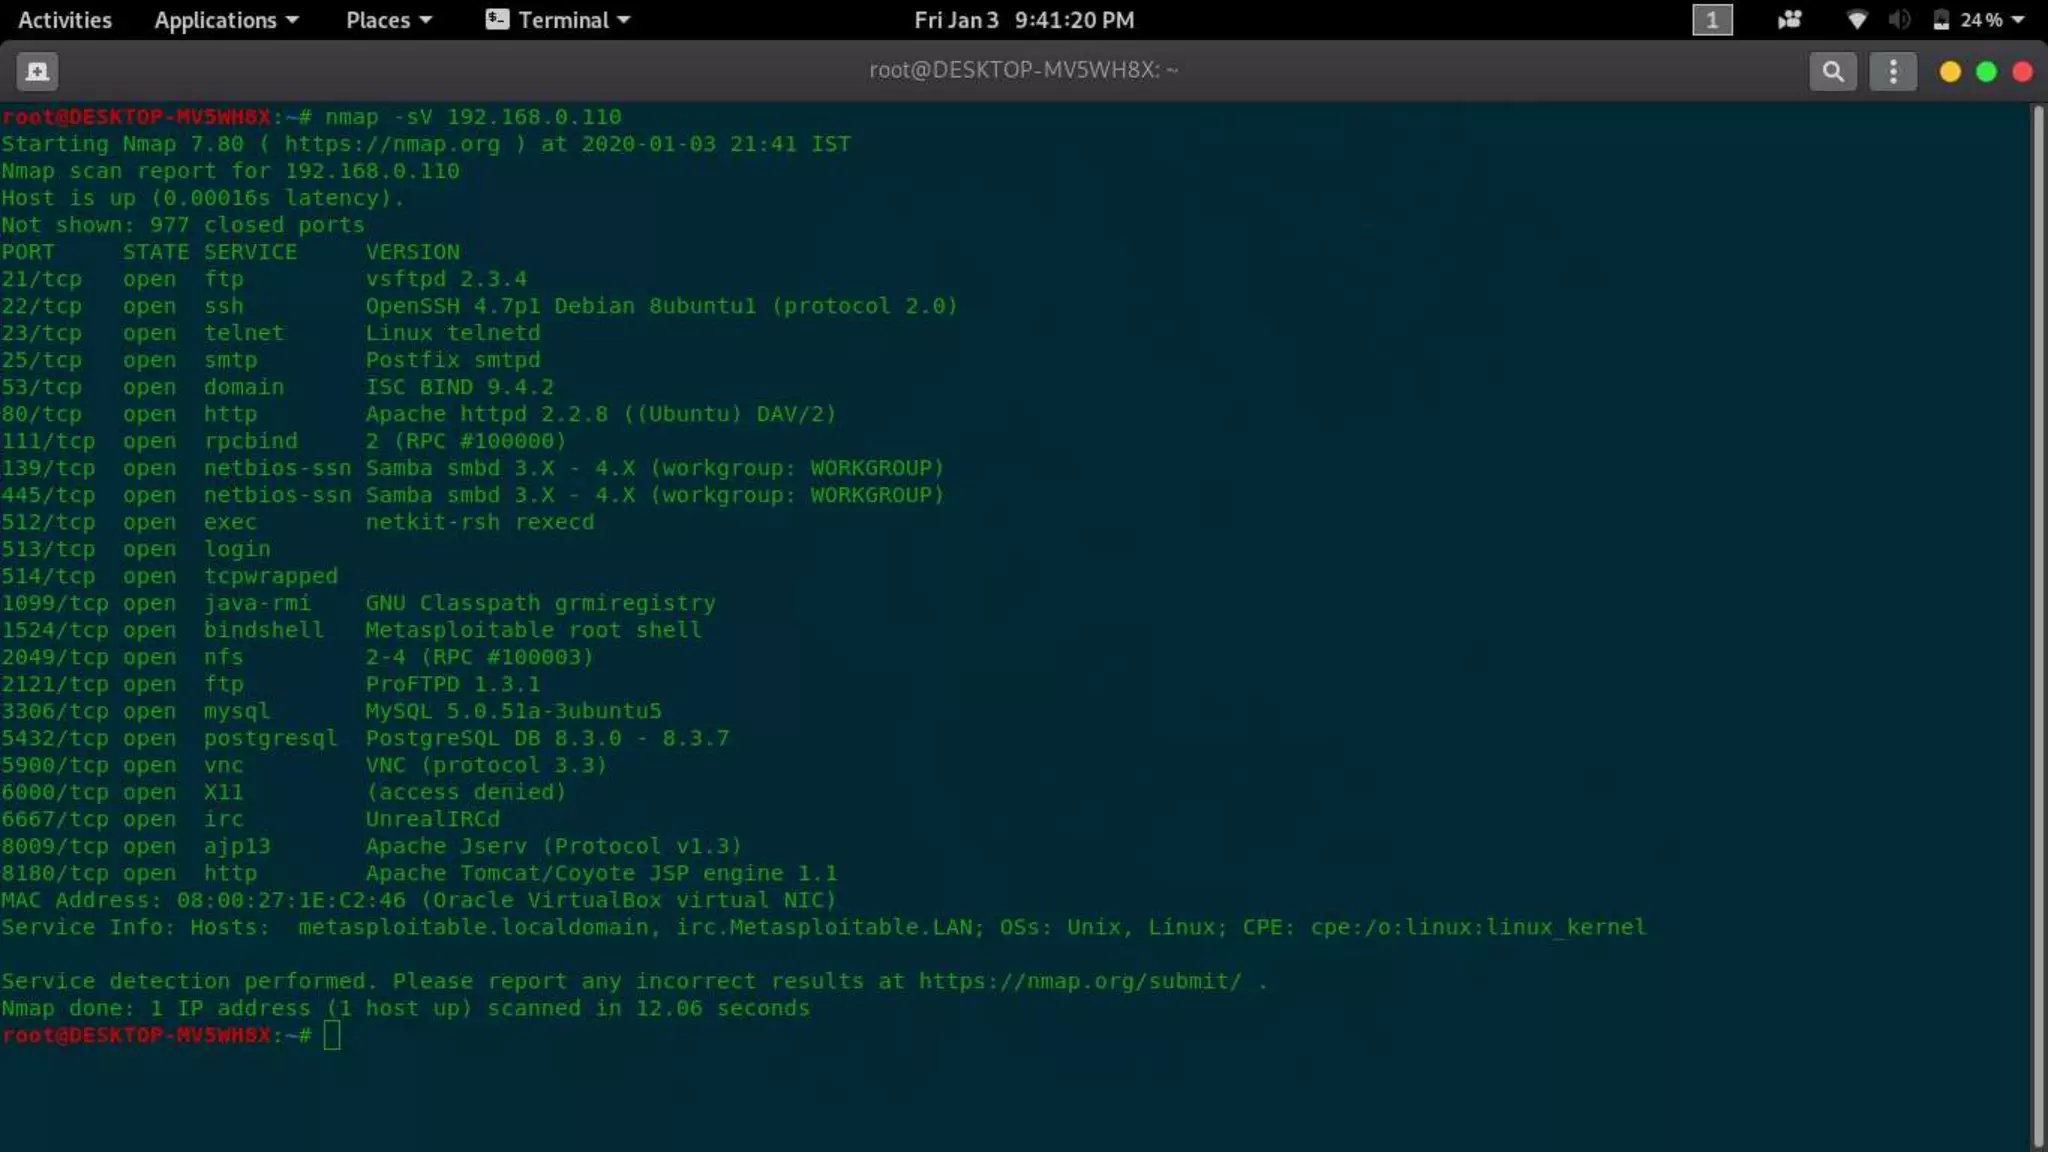Expand the Terminal app menu
Image resolution: width=2048 pixels, height=1152 pixels.
(558, 20)
